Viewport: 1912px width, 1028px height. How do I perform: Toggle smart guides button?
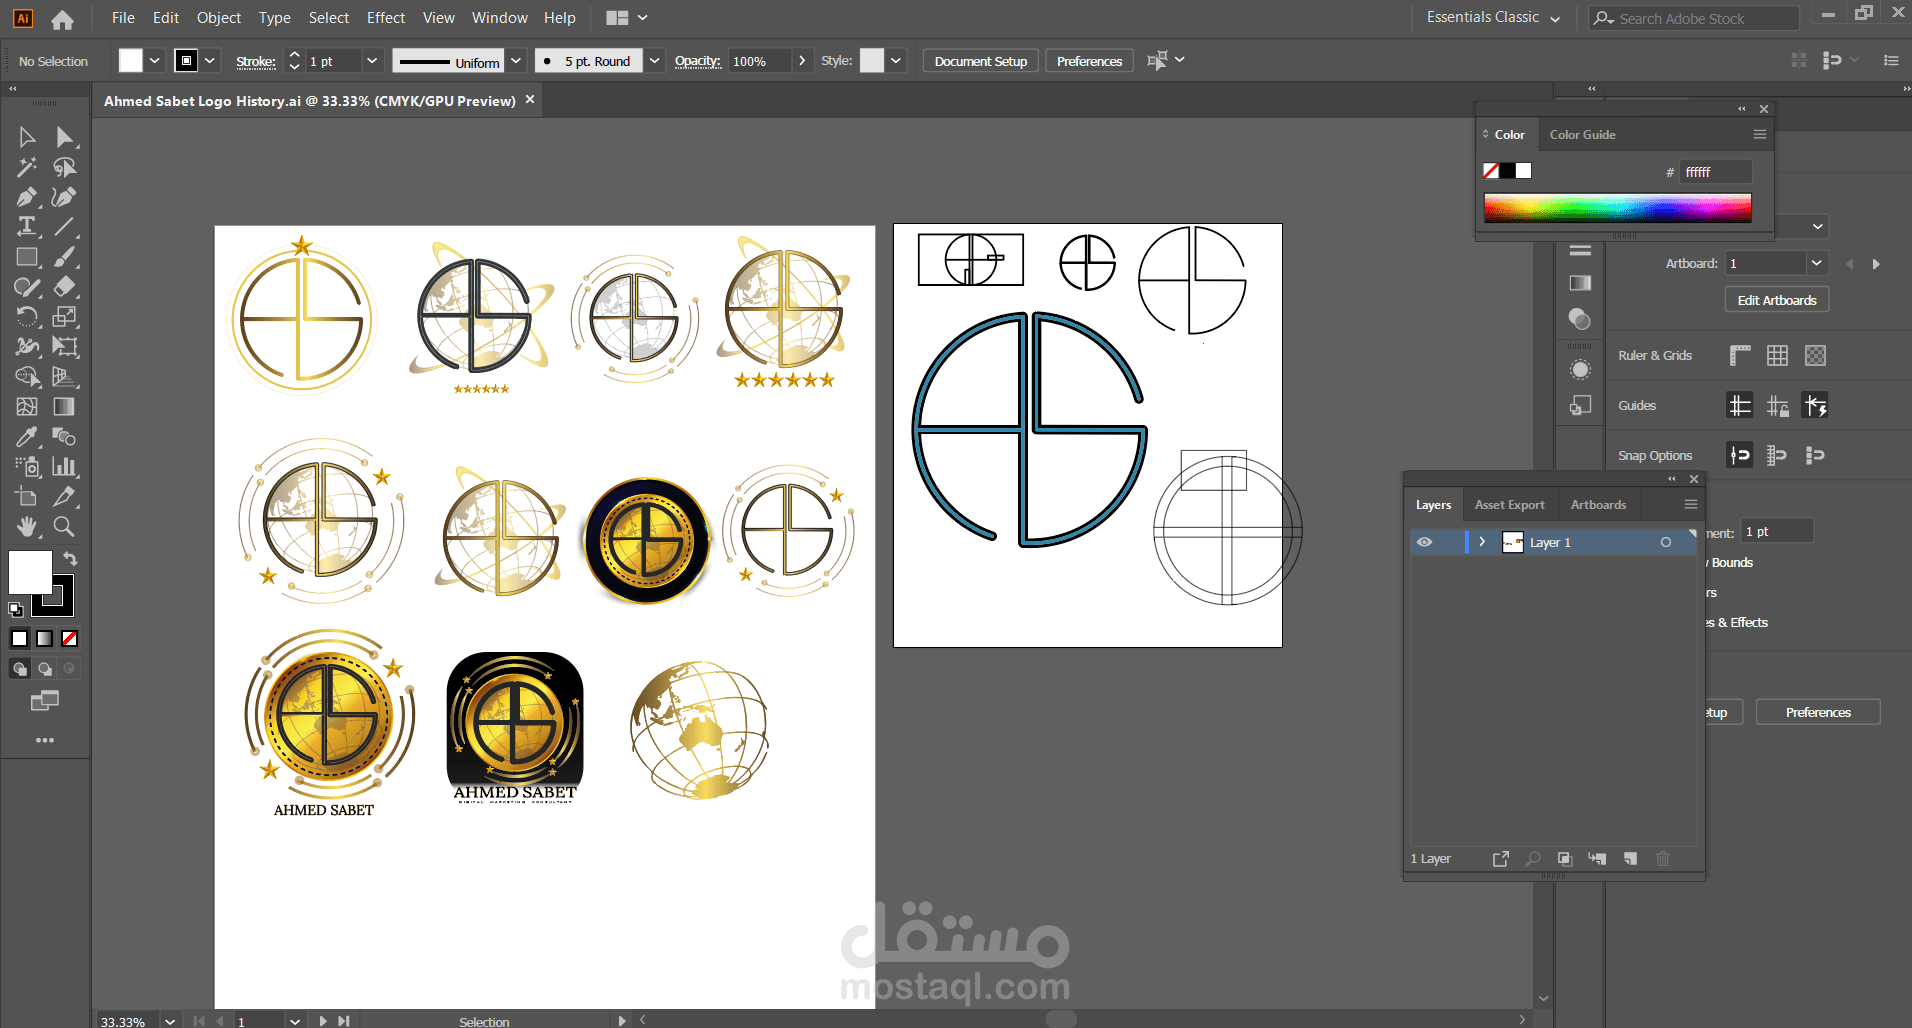click(1816, 406)
